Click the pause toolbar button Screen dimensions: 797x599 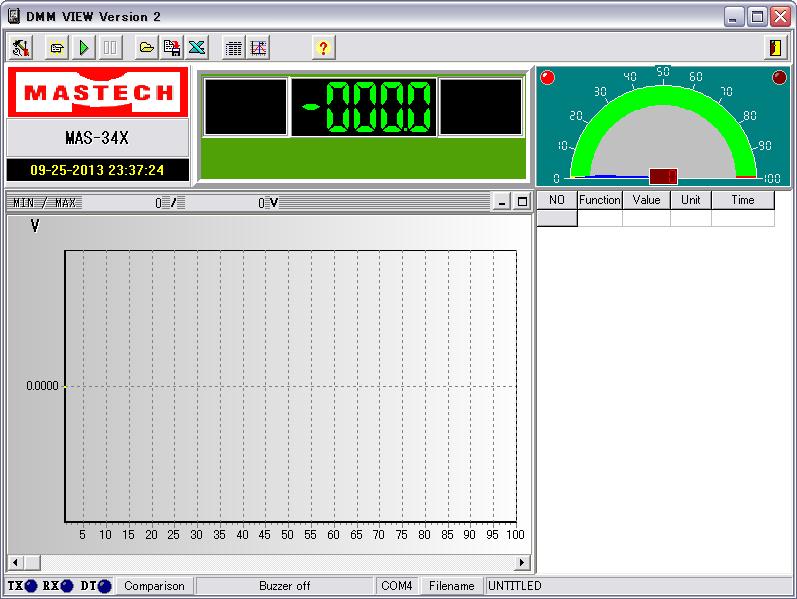[110, 48]
